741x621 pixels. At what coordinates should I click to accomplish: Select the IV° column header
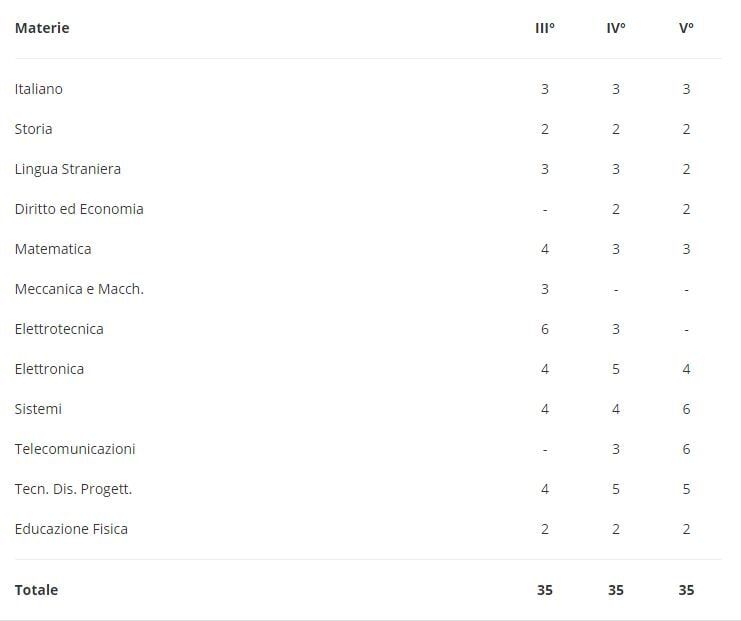pyautogui.click(x=615, y=28)
